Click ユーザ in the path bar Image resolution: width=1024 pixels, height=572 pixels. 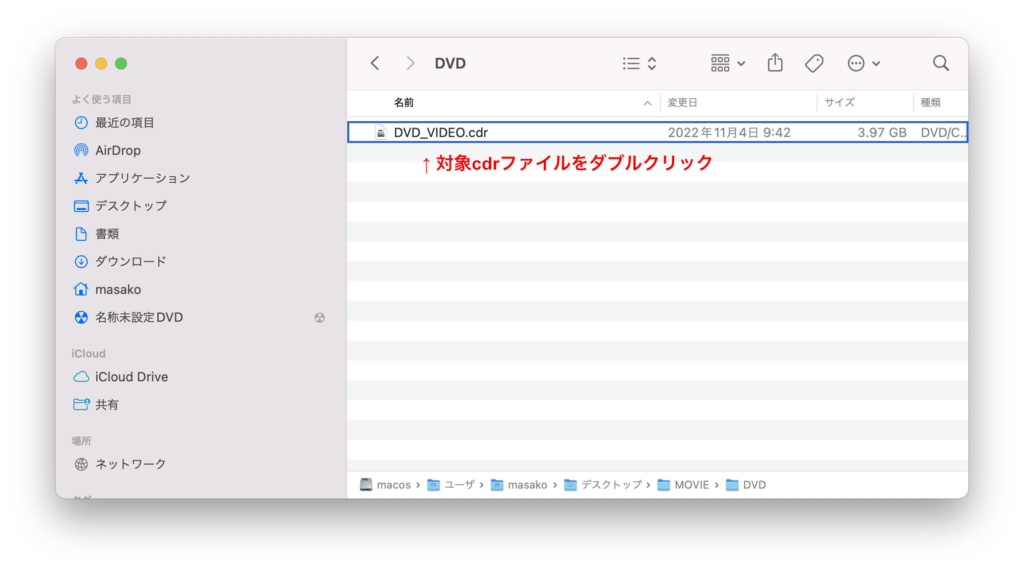click(x=451, y=485)
